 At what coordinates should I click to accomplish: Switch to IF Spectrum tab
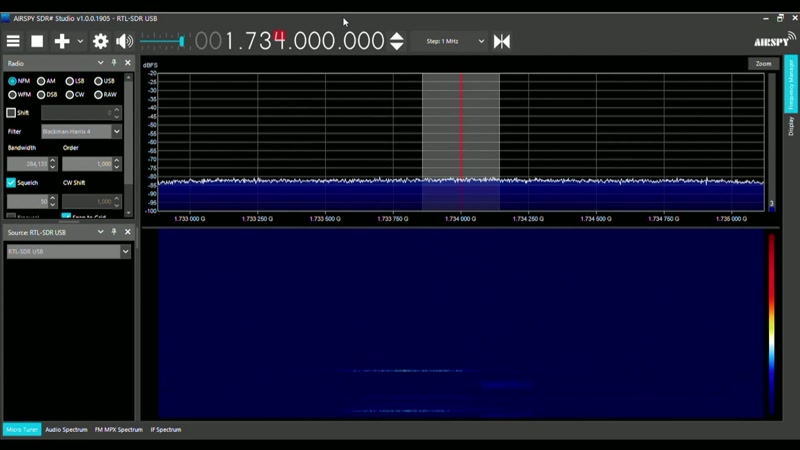pyautogui.click(x=166, y=430)
